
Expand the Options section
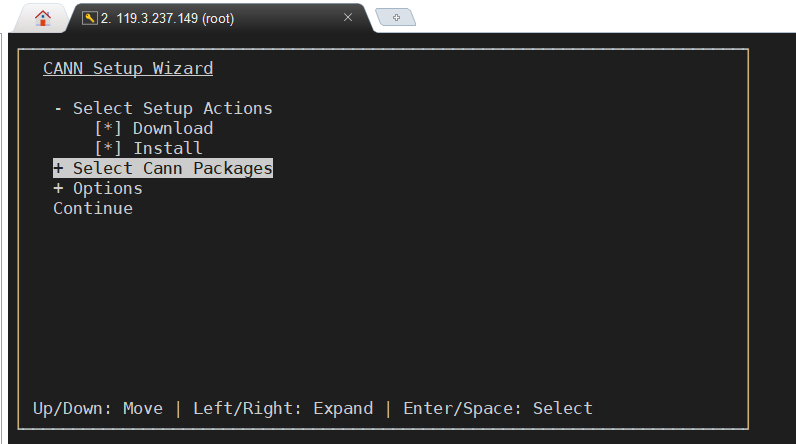pos(58,188)
